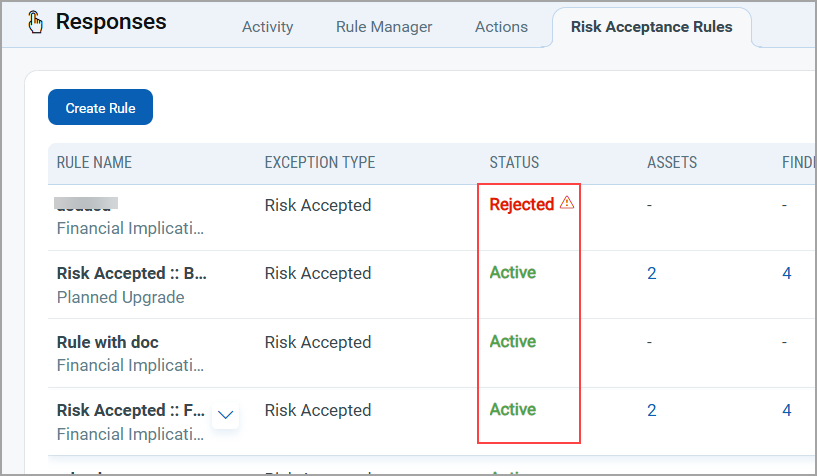Click the warning triangle next to Rejected
This screenshot has height=476, width=817.
click(x=567, y=203)
